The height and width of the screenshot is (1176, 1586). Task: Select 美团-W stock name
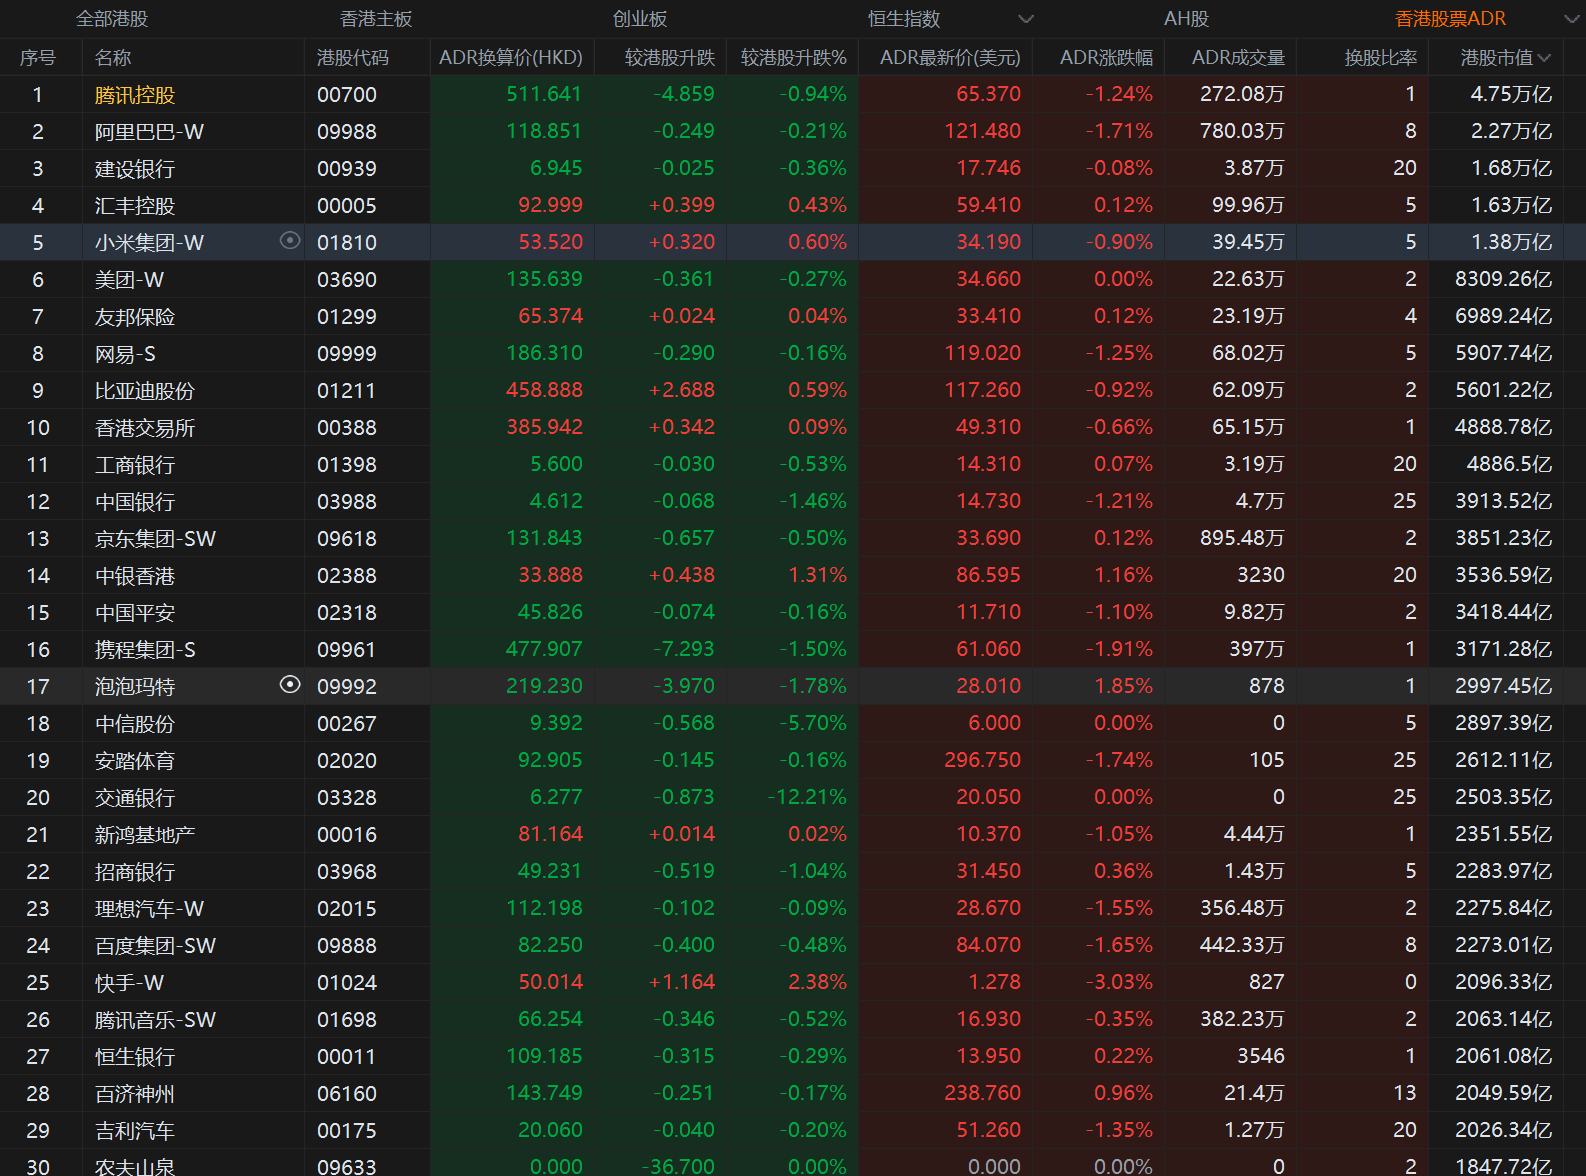129,279
